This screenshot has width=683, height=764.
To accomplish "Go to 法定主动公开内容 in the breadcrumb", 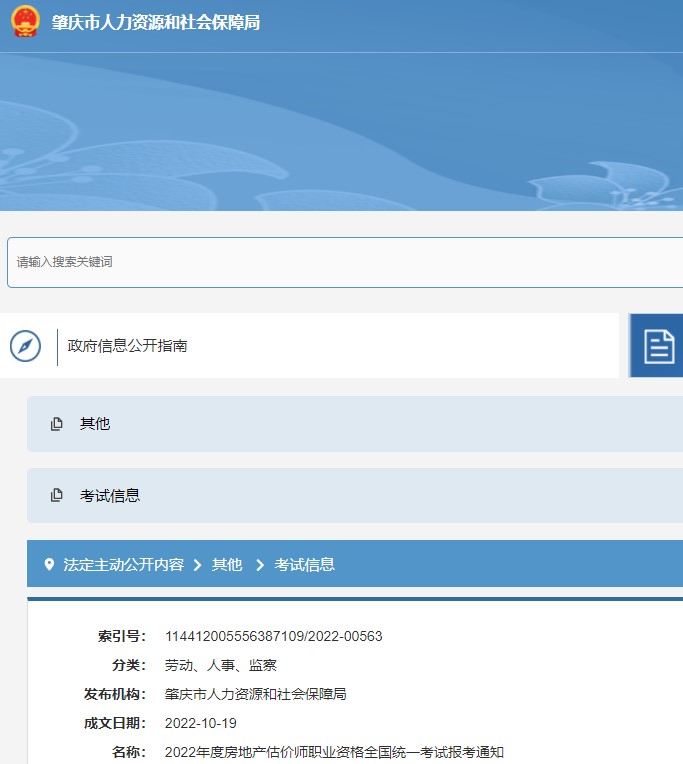I will coord(123,565).
